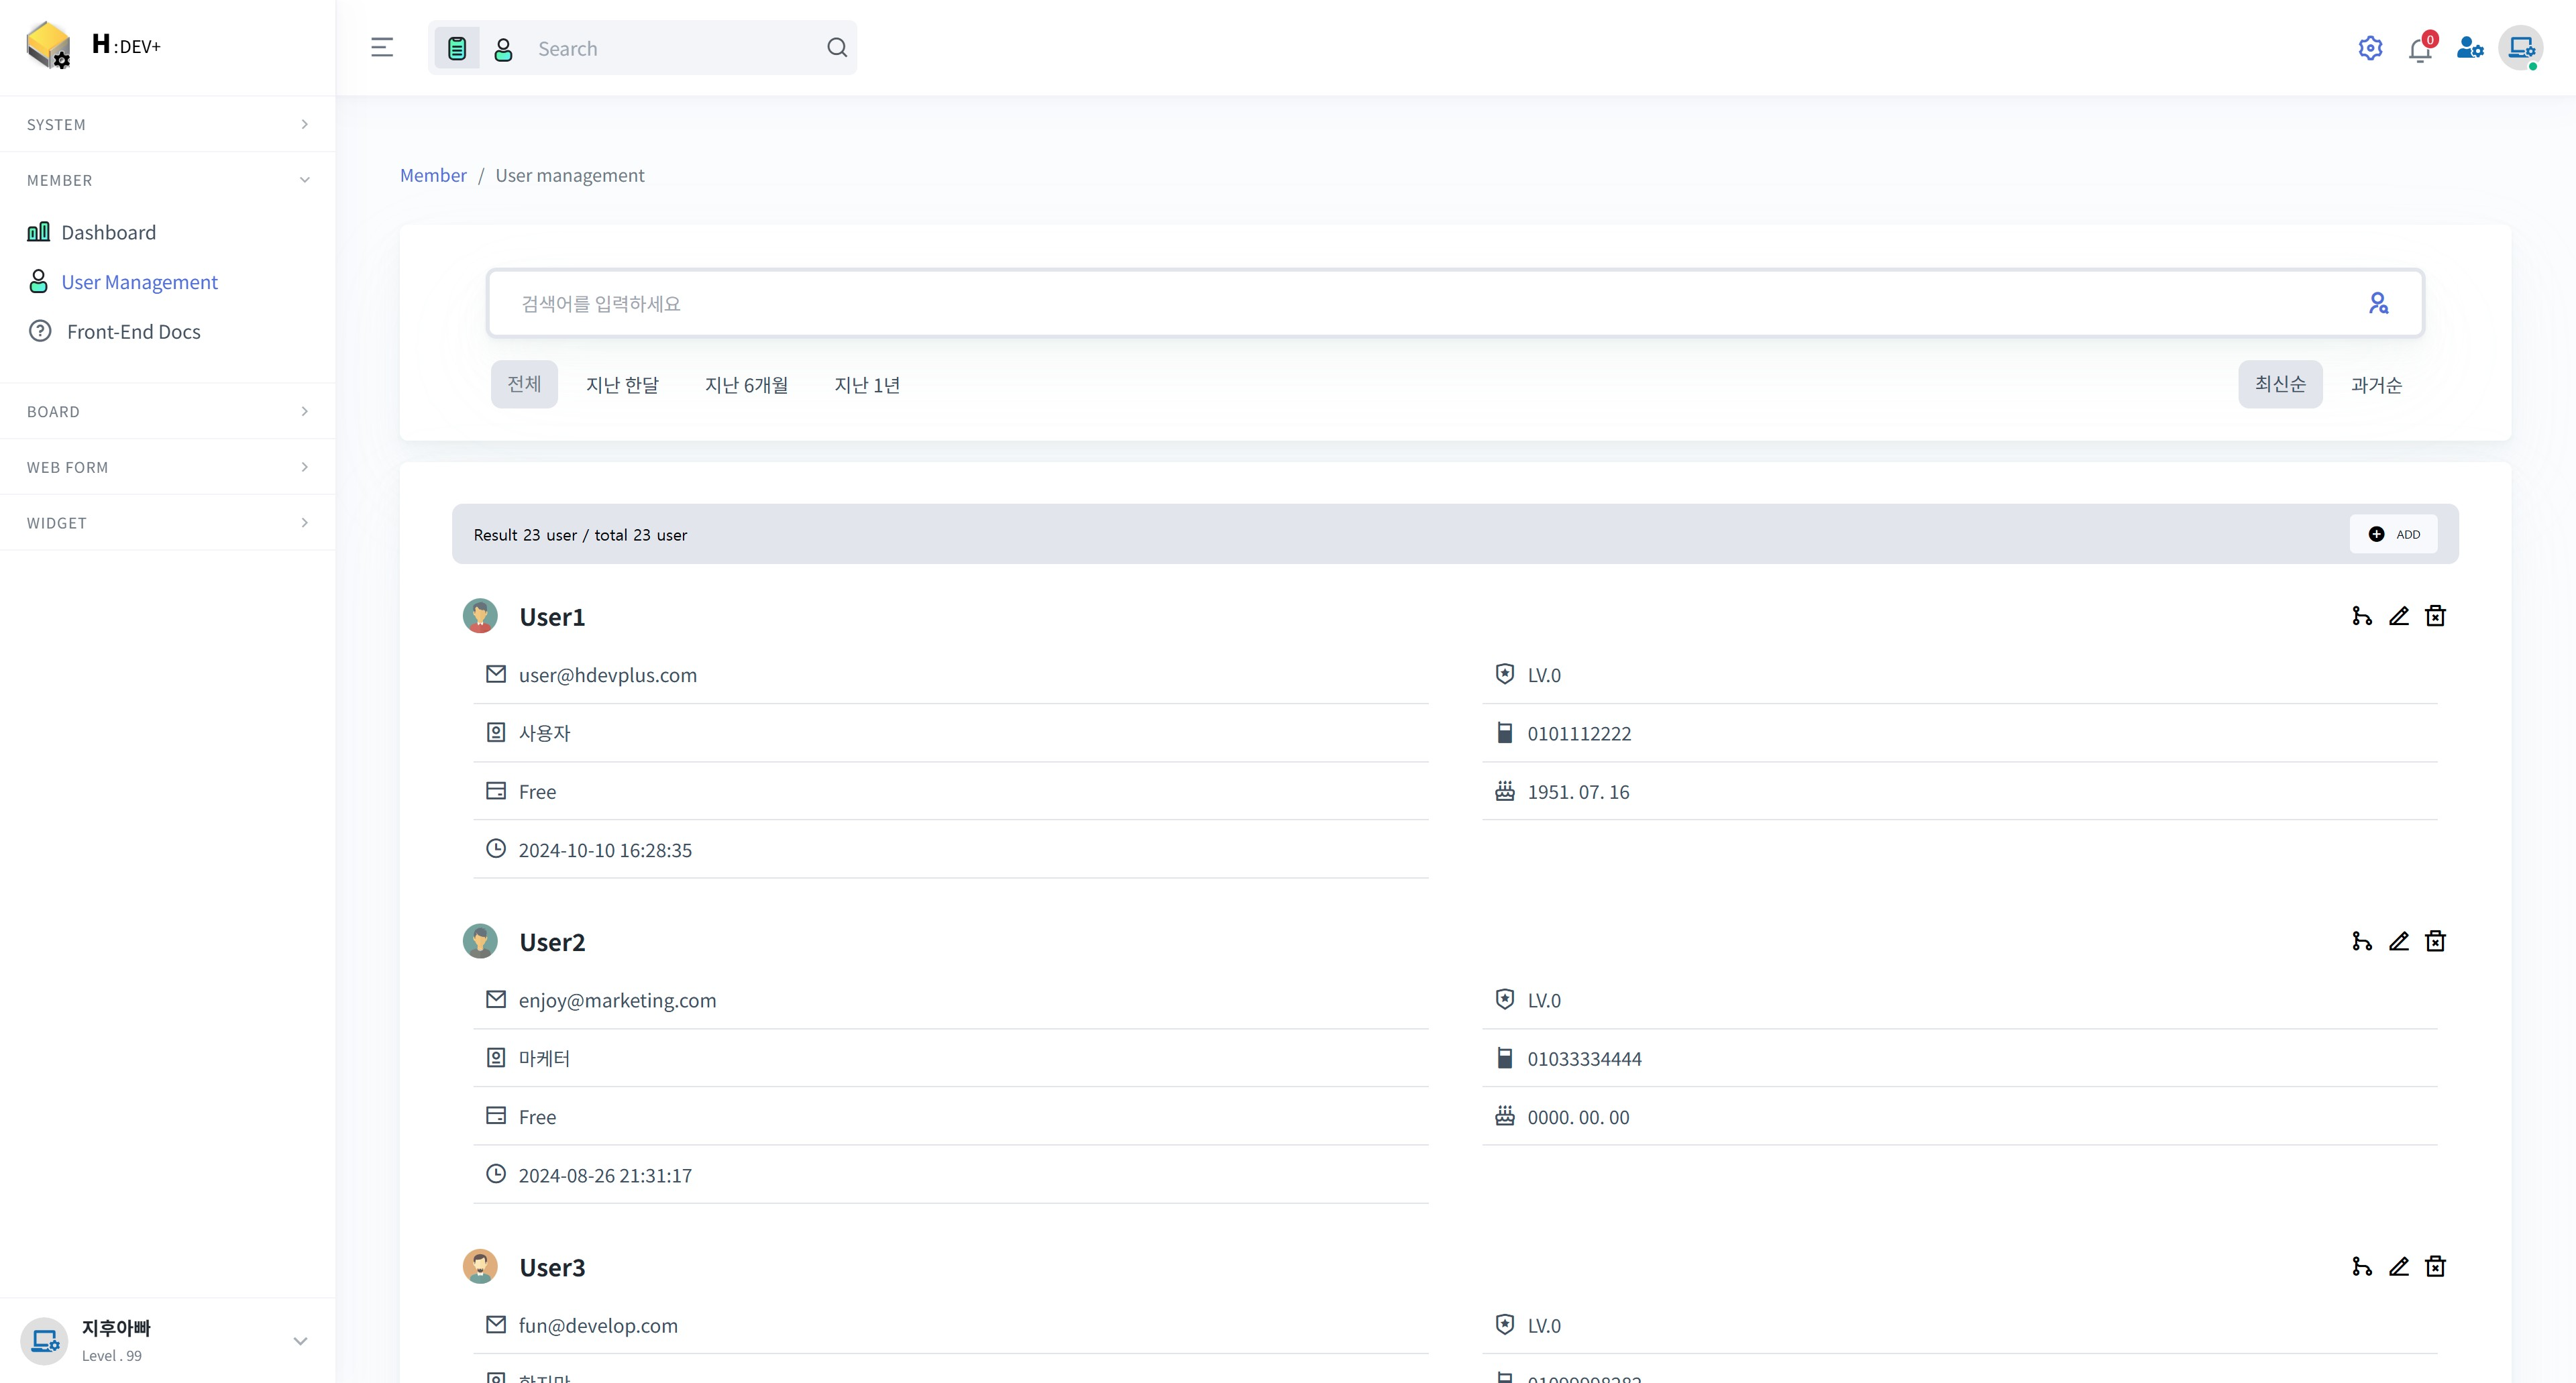Edit User3 with the pencil icon
This screenshot has width=2576, height=1383.
[x=2399, y=1266]
